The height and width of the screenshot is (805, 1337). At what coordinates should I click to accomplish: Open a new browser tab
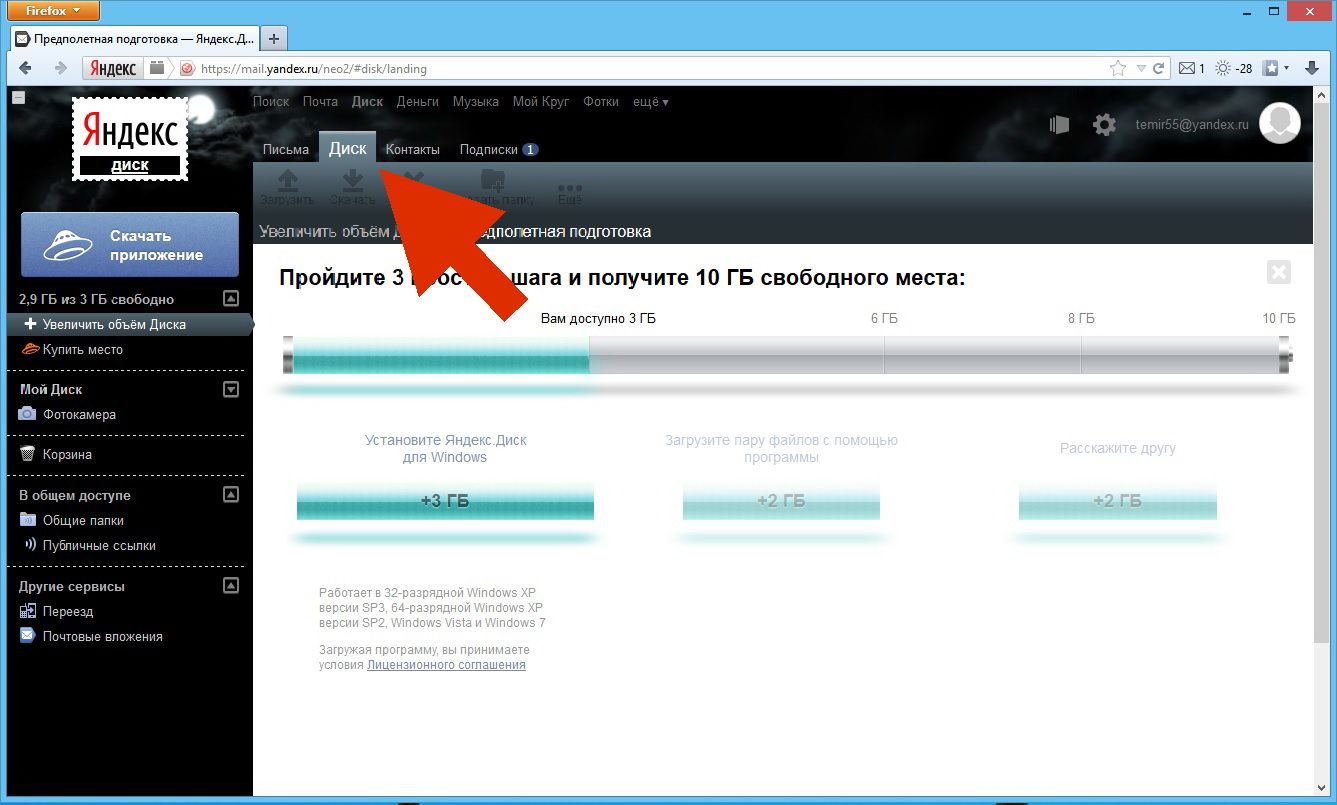[x=272, y=39]
